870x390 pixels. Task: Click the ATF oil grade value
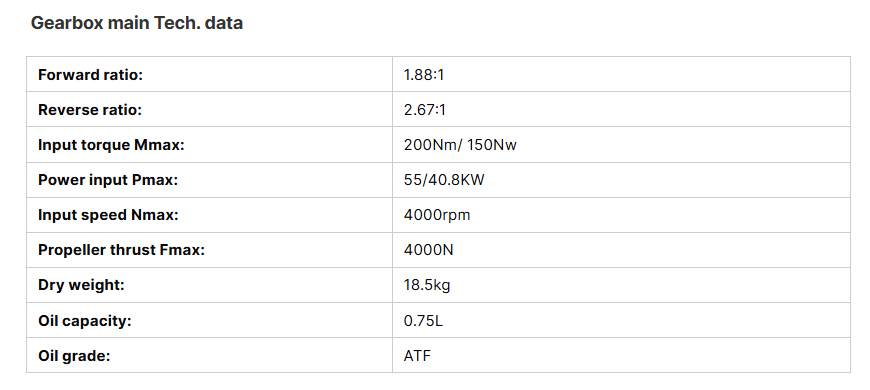coord(417,355)
